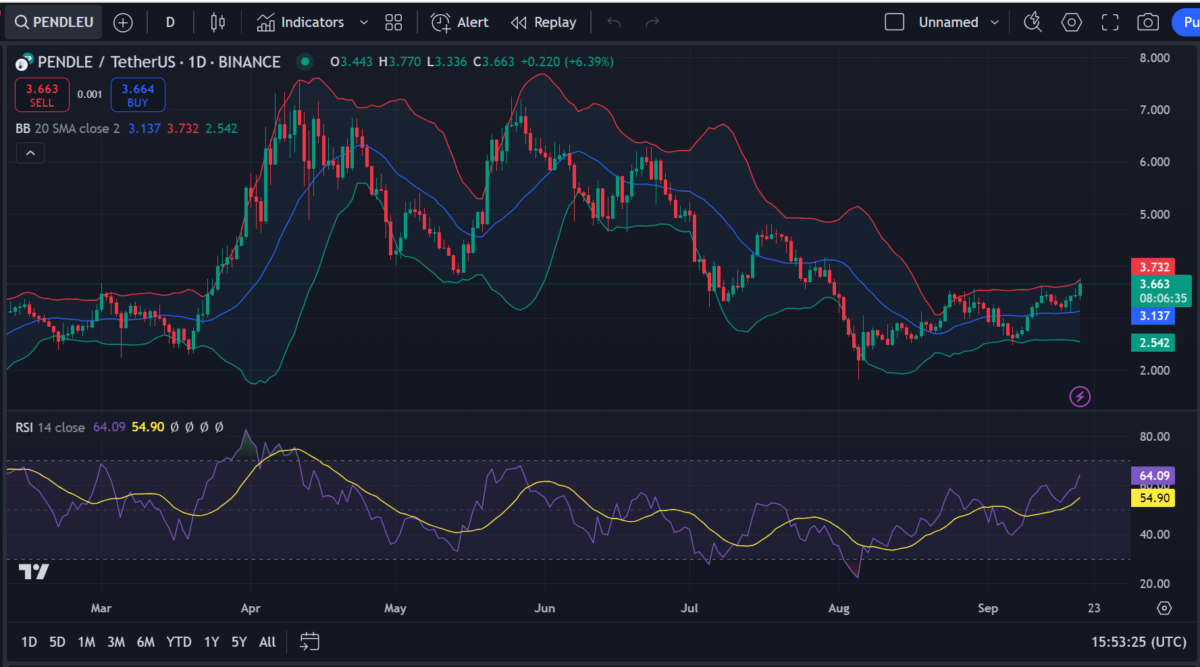This screenshot has width=1200, height=667.
Task: Switch to the 1M time range
Action: (x=86, y=641)
